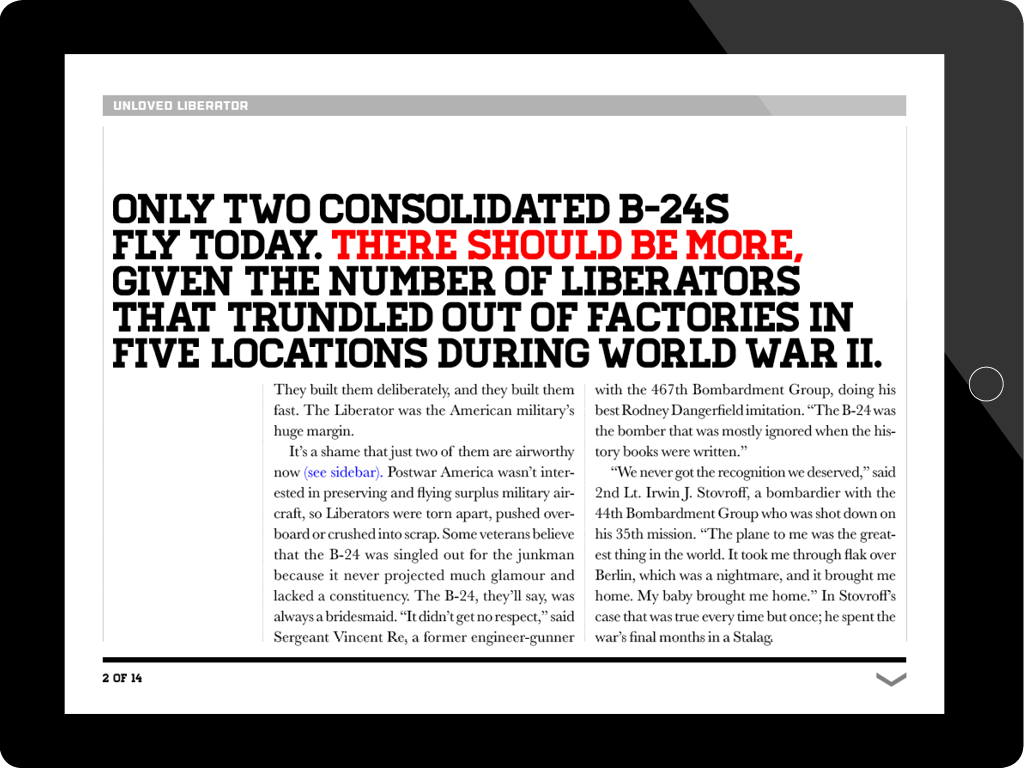Click the headline line "THAT TRUNDLED OUT OF FACTORIES IN"
The height and width of the screenshot is (768, 1024).
point(483,317)
